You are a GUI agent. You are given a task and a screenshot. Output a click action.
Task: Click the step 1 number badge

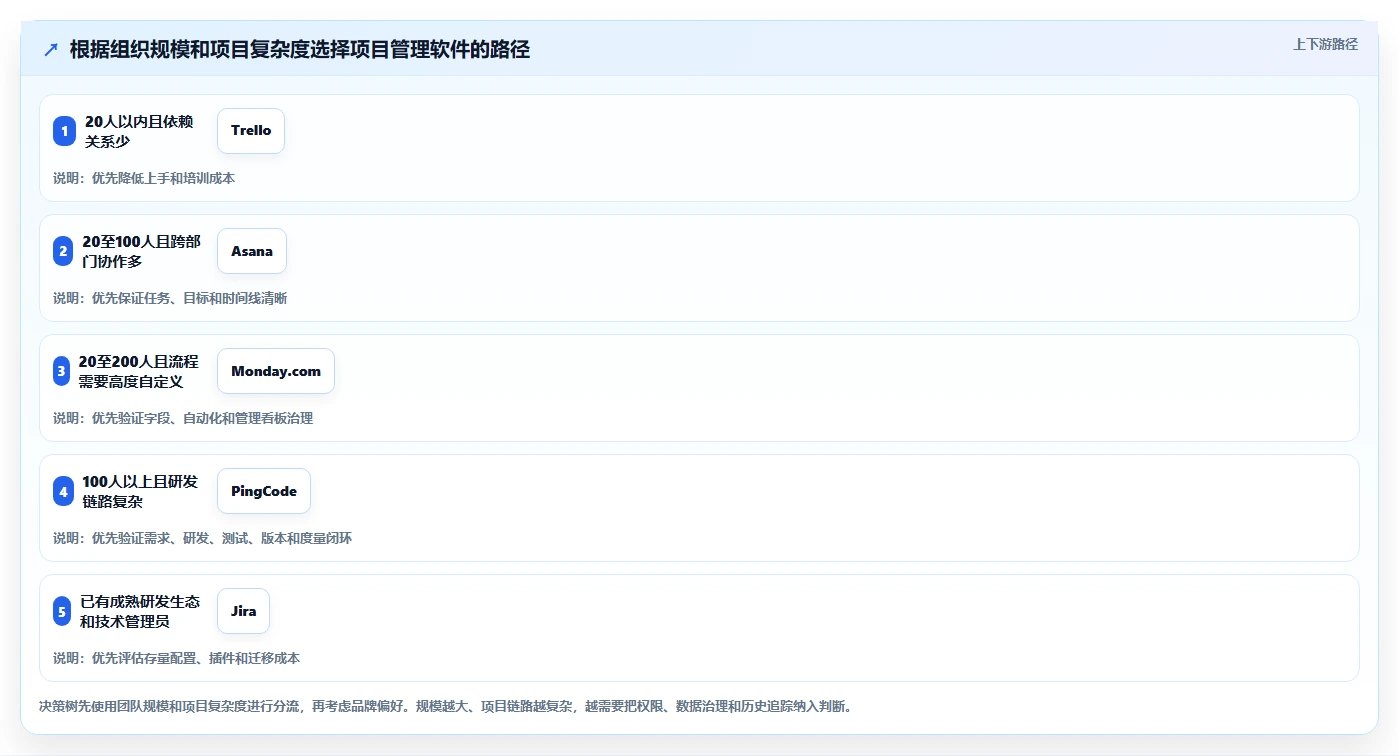64,131
